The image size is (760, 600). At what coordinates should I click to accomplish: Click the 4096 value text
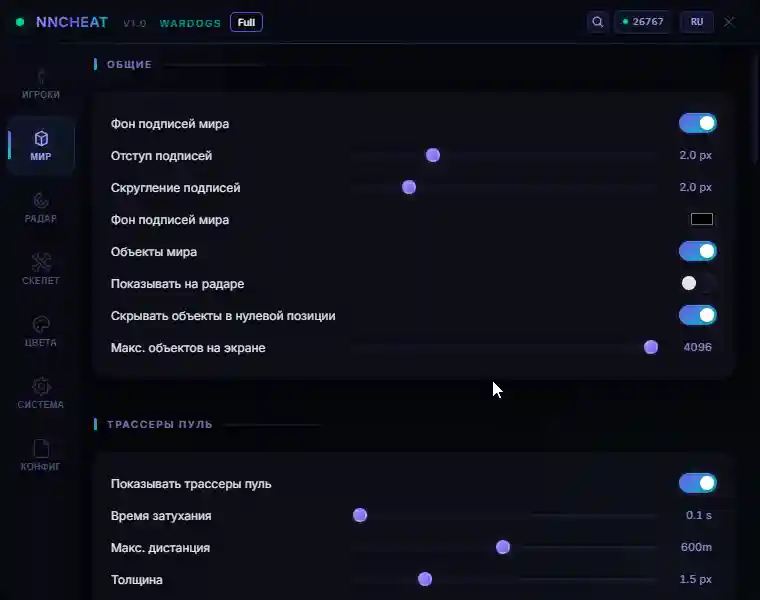697,347
